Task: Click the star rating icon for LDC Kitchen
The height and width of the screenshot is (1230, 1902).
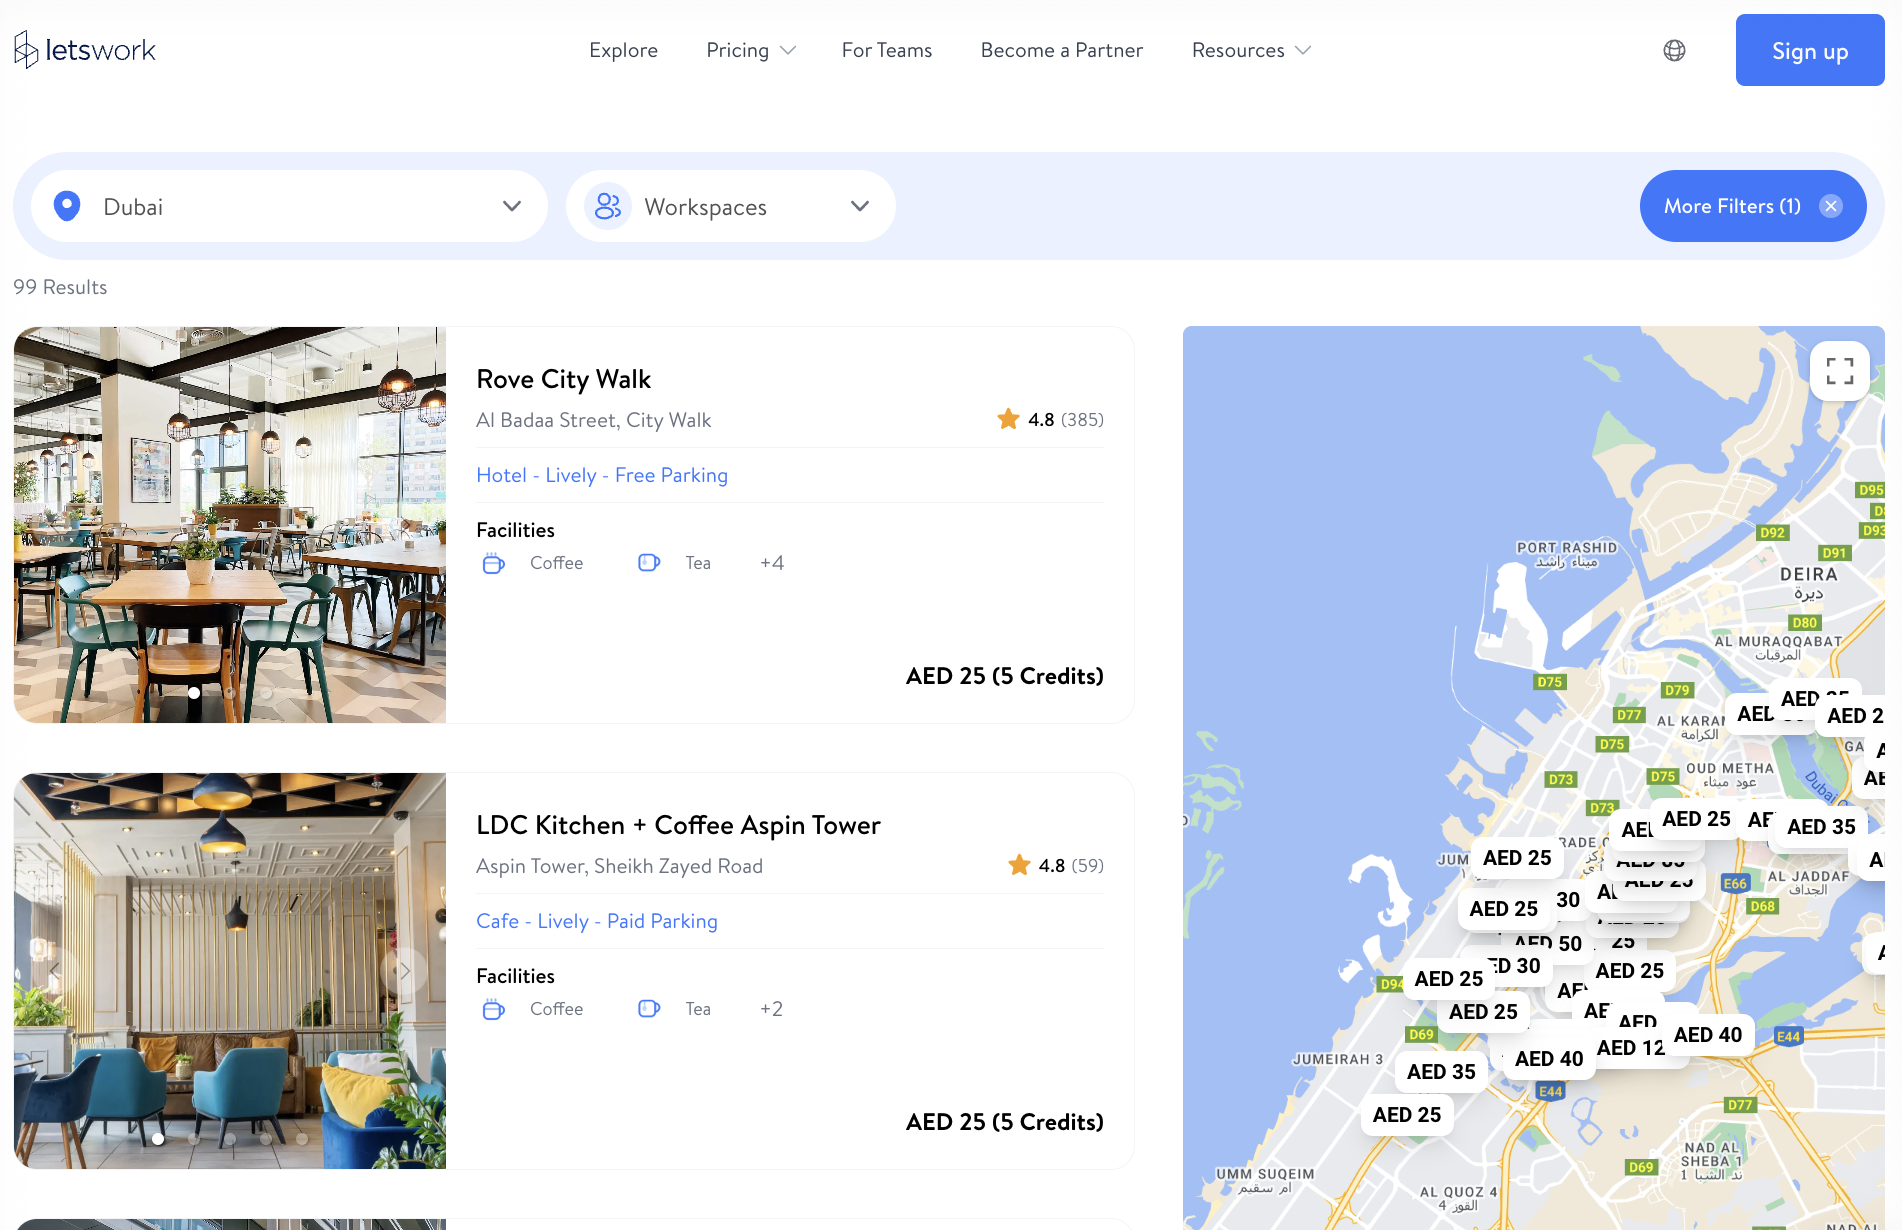Action: click(x=1019, y=865)
